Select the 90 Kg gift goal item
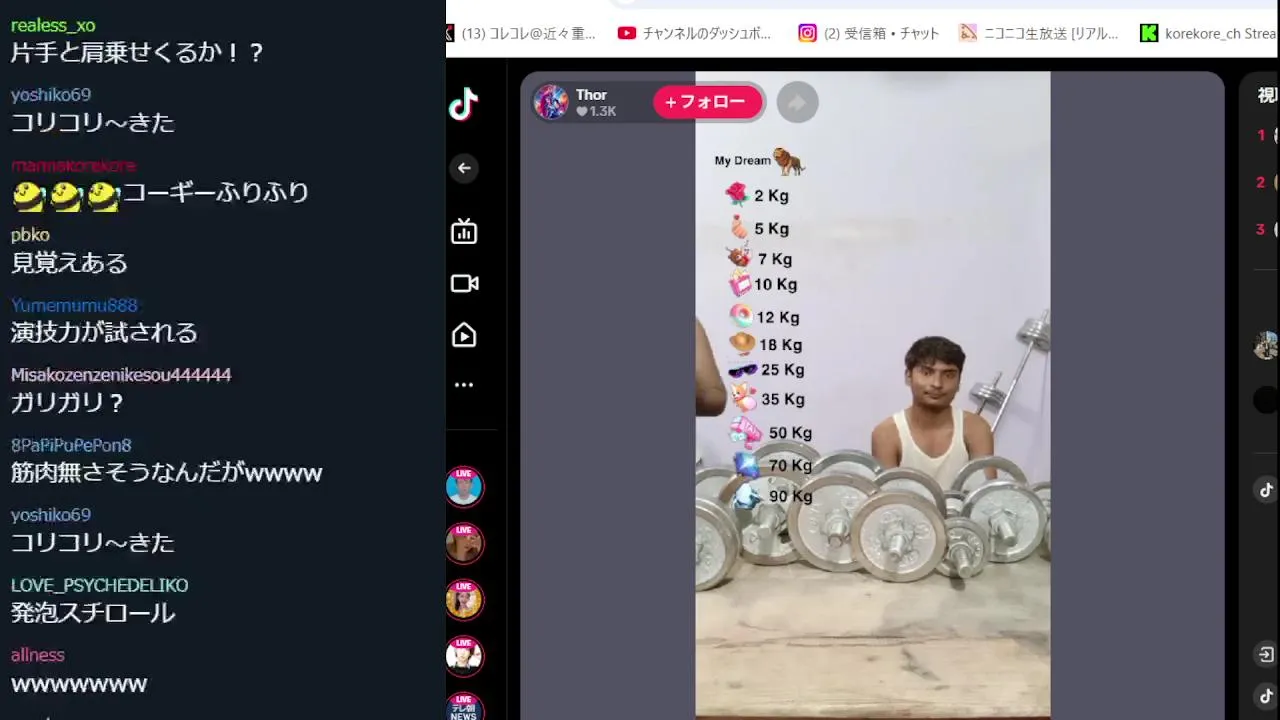The height and width of the screenshot is (720, 1280). pos(773,496)
